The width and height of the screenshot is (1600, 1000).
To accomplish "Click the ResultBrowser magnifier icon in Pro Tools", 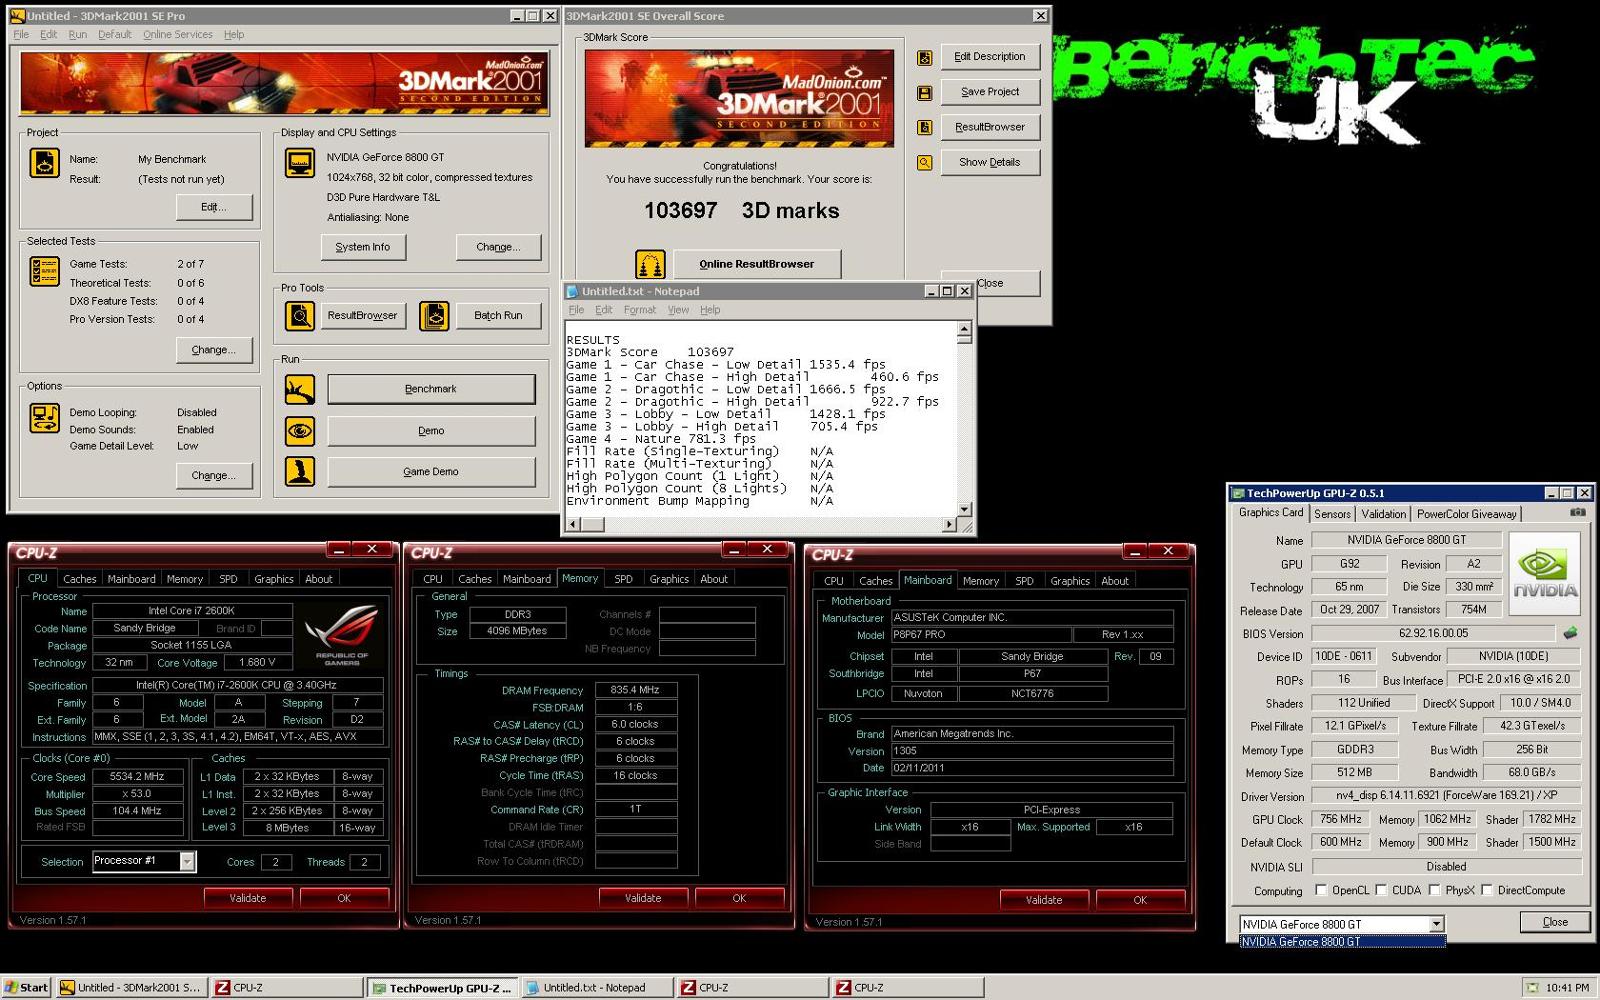I will coord(300,316).
